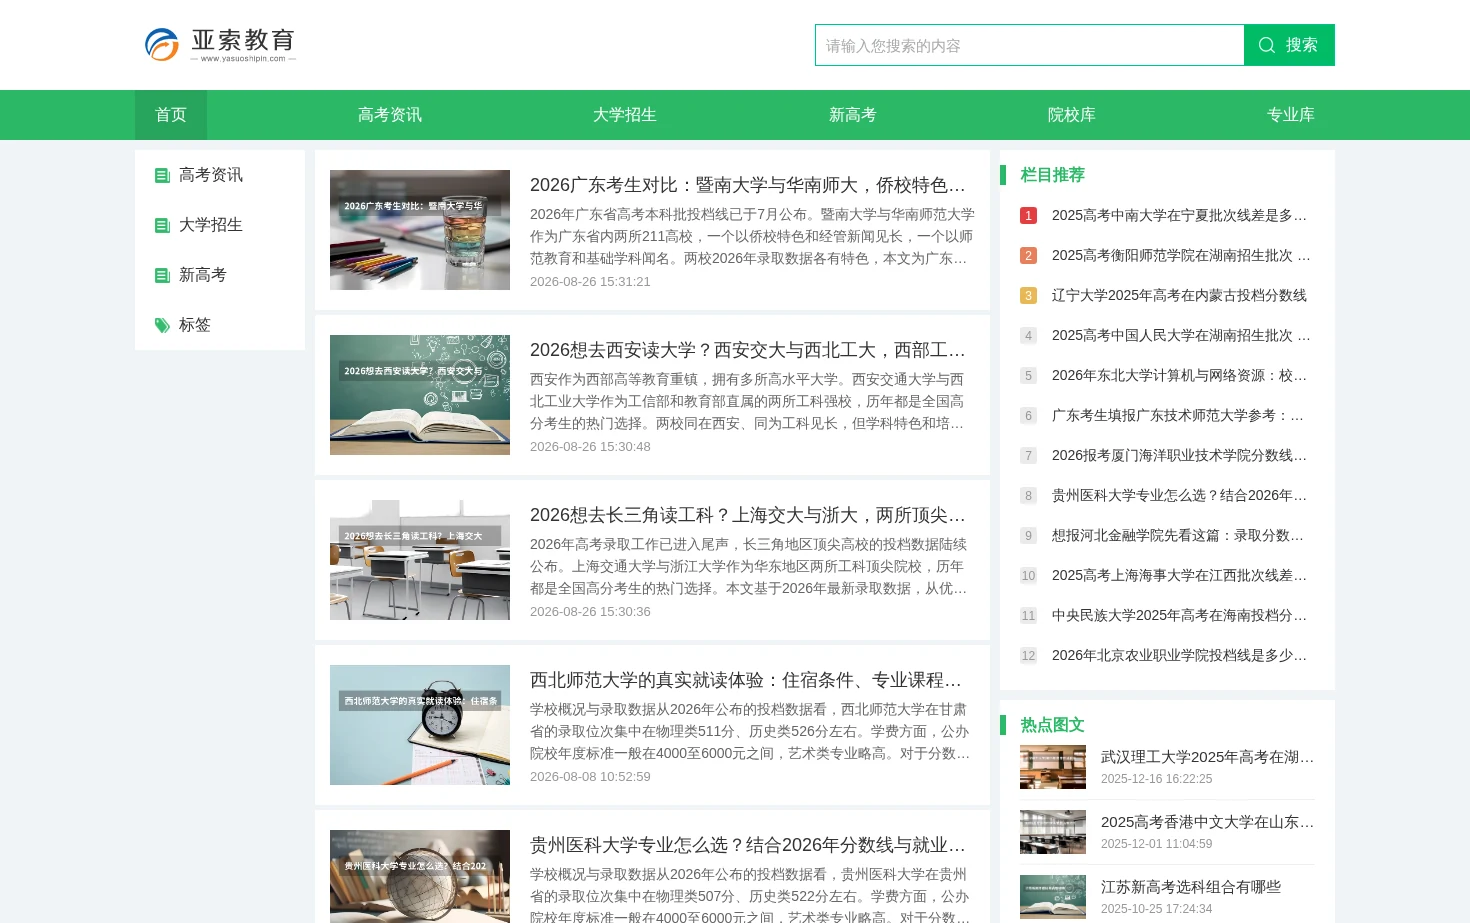Screen dimensions: 1470x923
Task: Open the 高考资讯 navigation tab
Action: coord(390,115)
